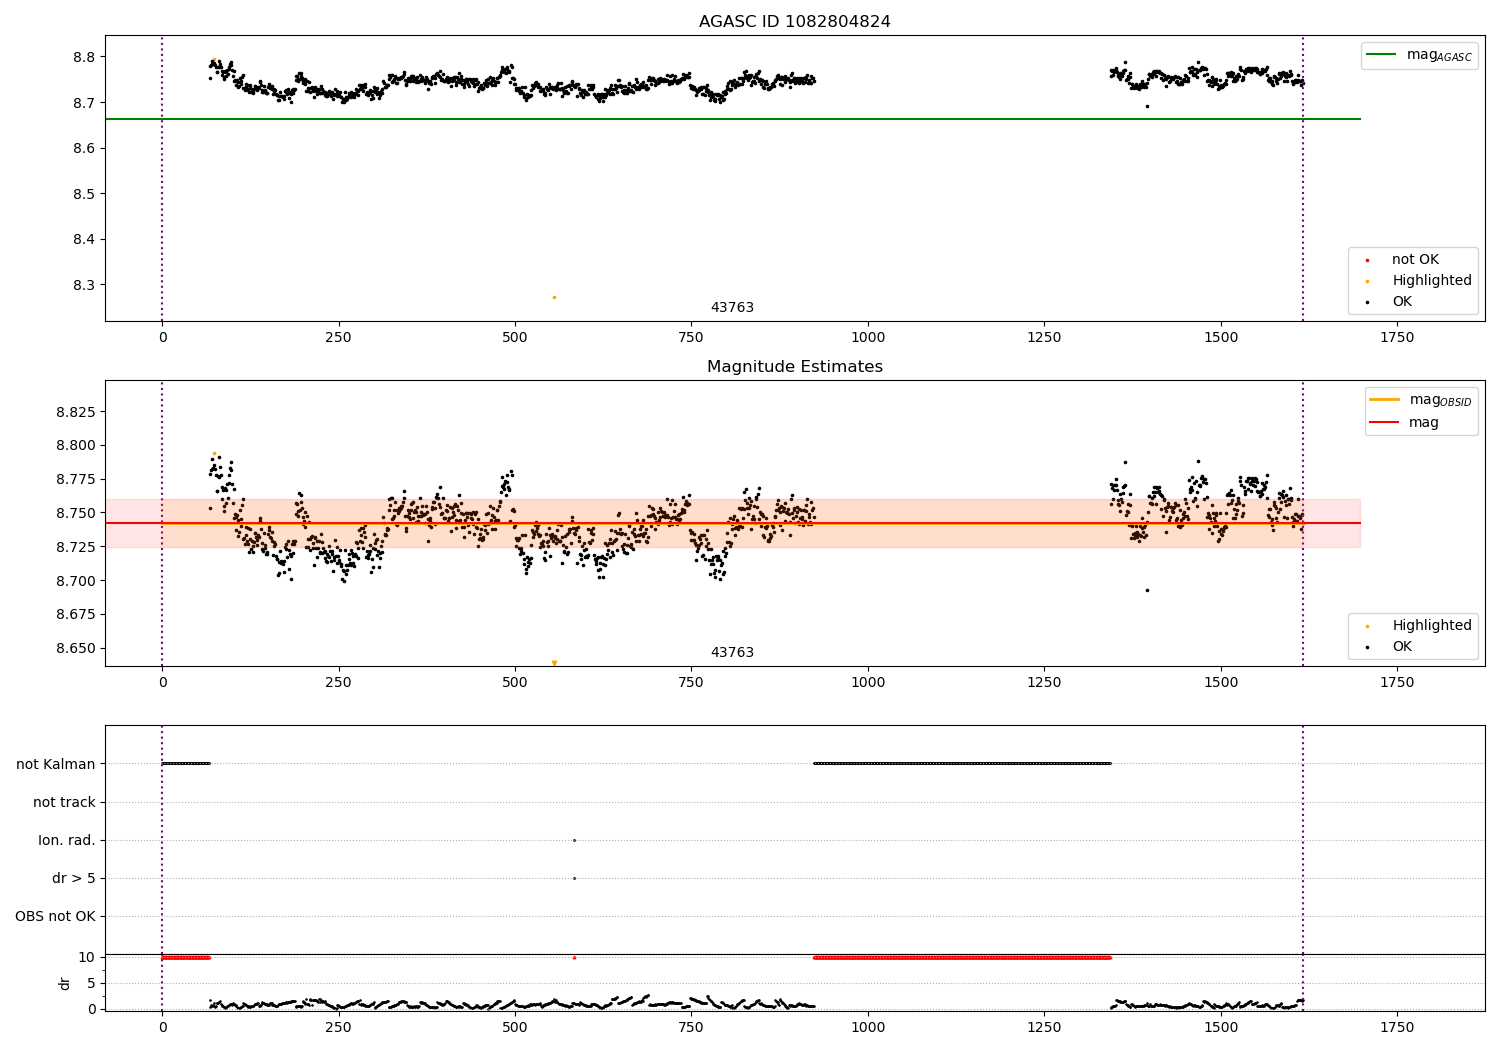The height and width of the screenshot is (1050, 1500).
Task: Click the 'OBS not OK' axis label
Action: (x=55, y=916)
